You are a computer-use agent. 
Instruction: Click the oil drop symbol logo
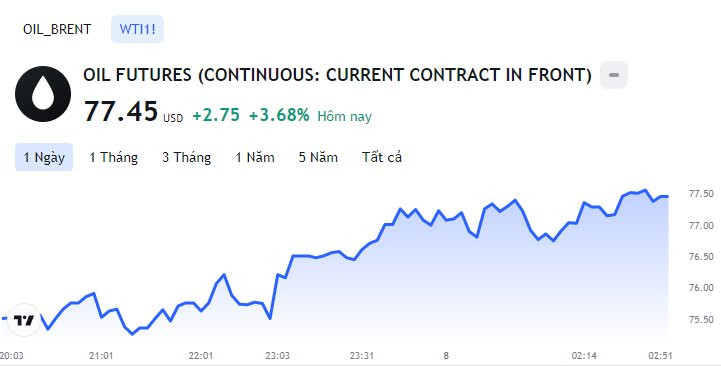click(x=43, y=94)
